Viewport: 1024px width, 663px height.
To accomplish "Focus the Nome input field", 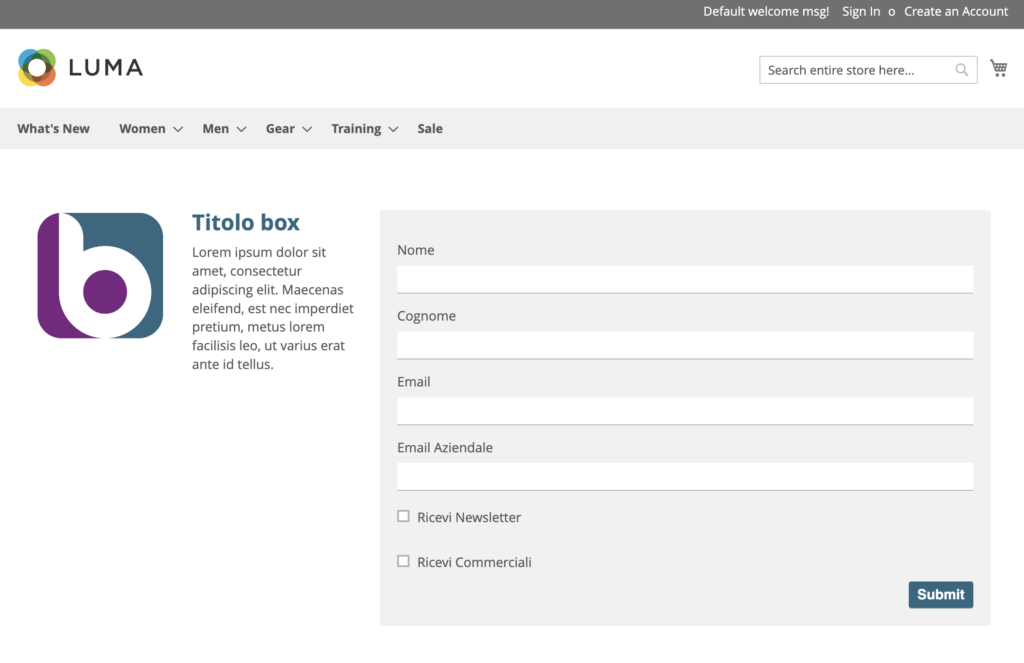I will coord(684,279).
